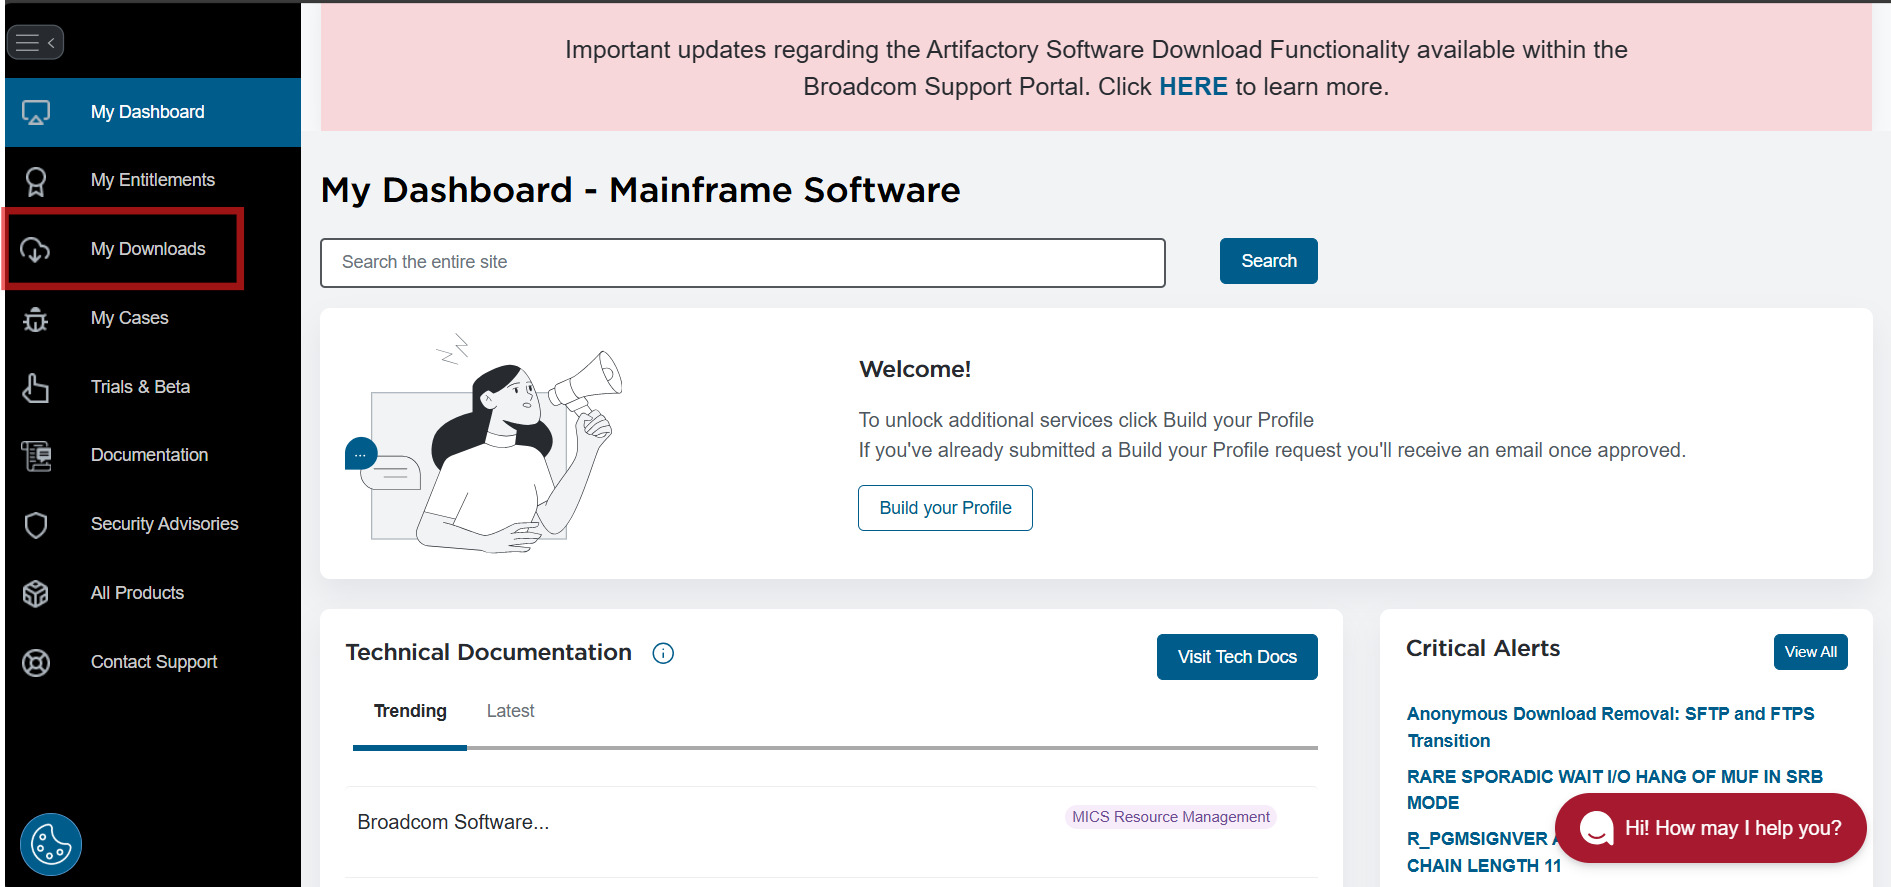Click the MICS Resource Management tag
Image resolution: width=1891 pixels, height=887 pixels.
(x=1171, y=817)
